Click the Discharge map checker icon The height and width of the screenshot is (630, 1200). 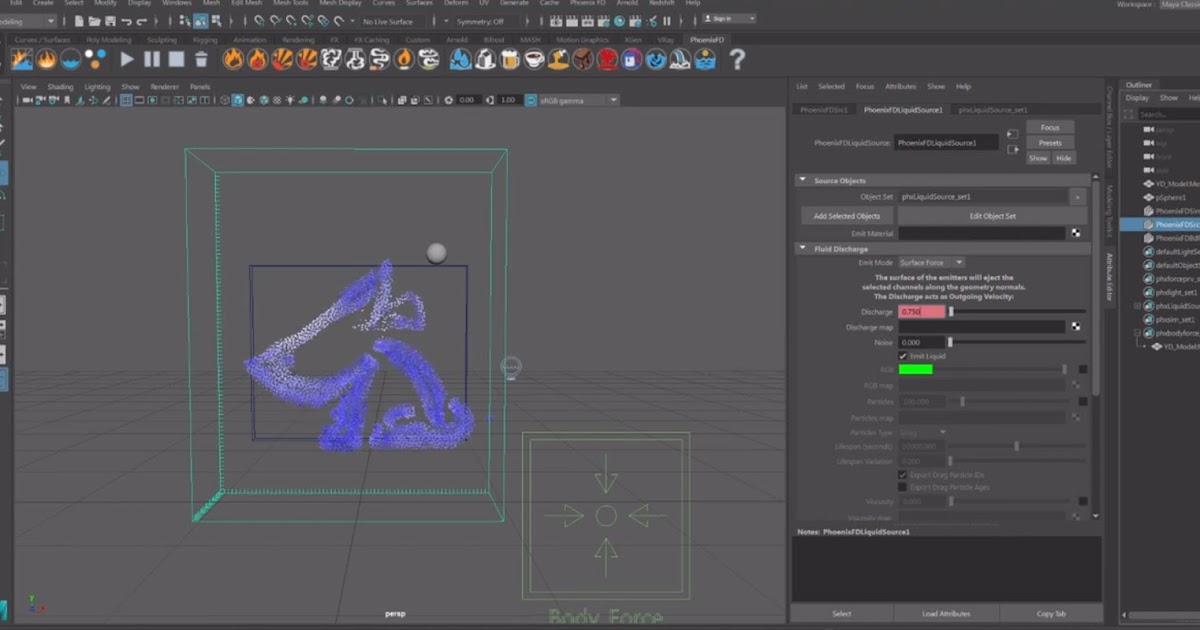click(1076, 327)
